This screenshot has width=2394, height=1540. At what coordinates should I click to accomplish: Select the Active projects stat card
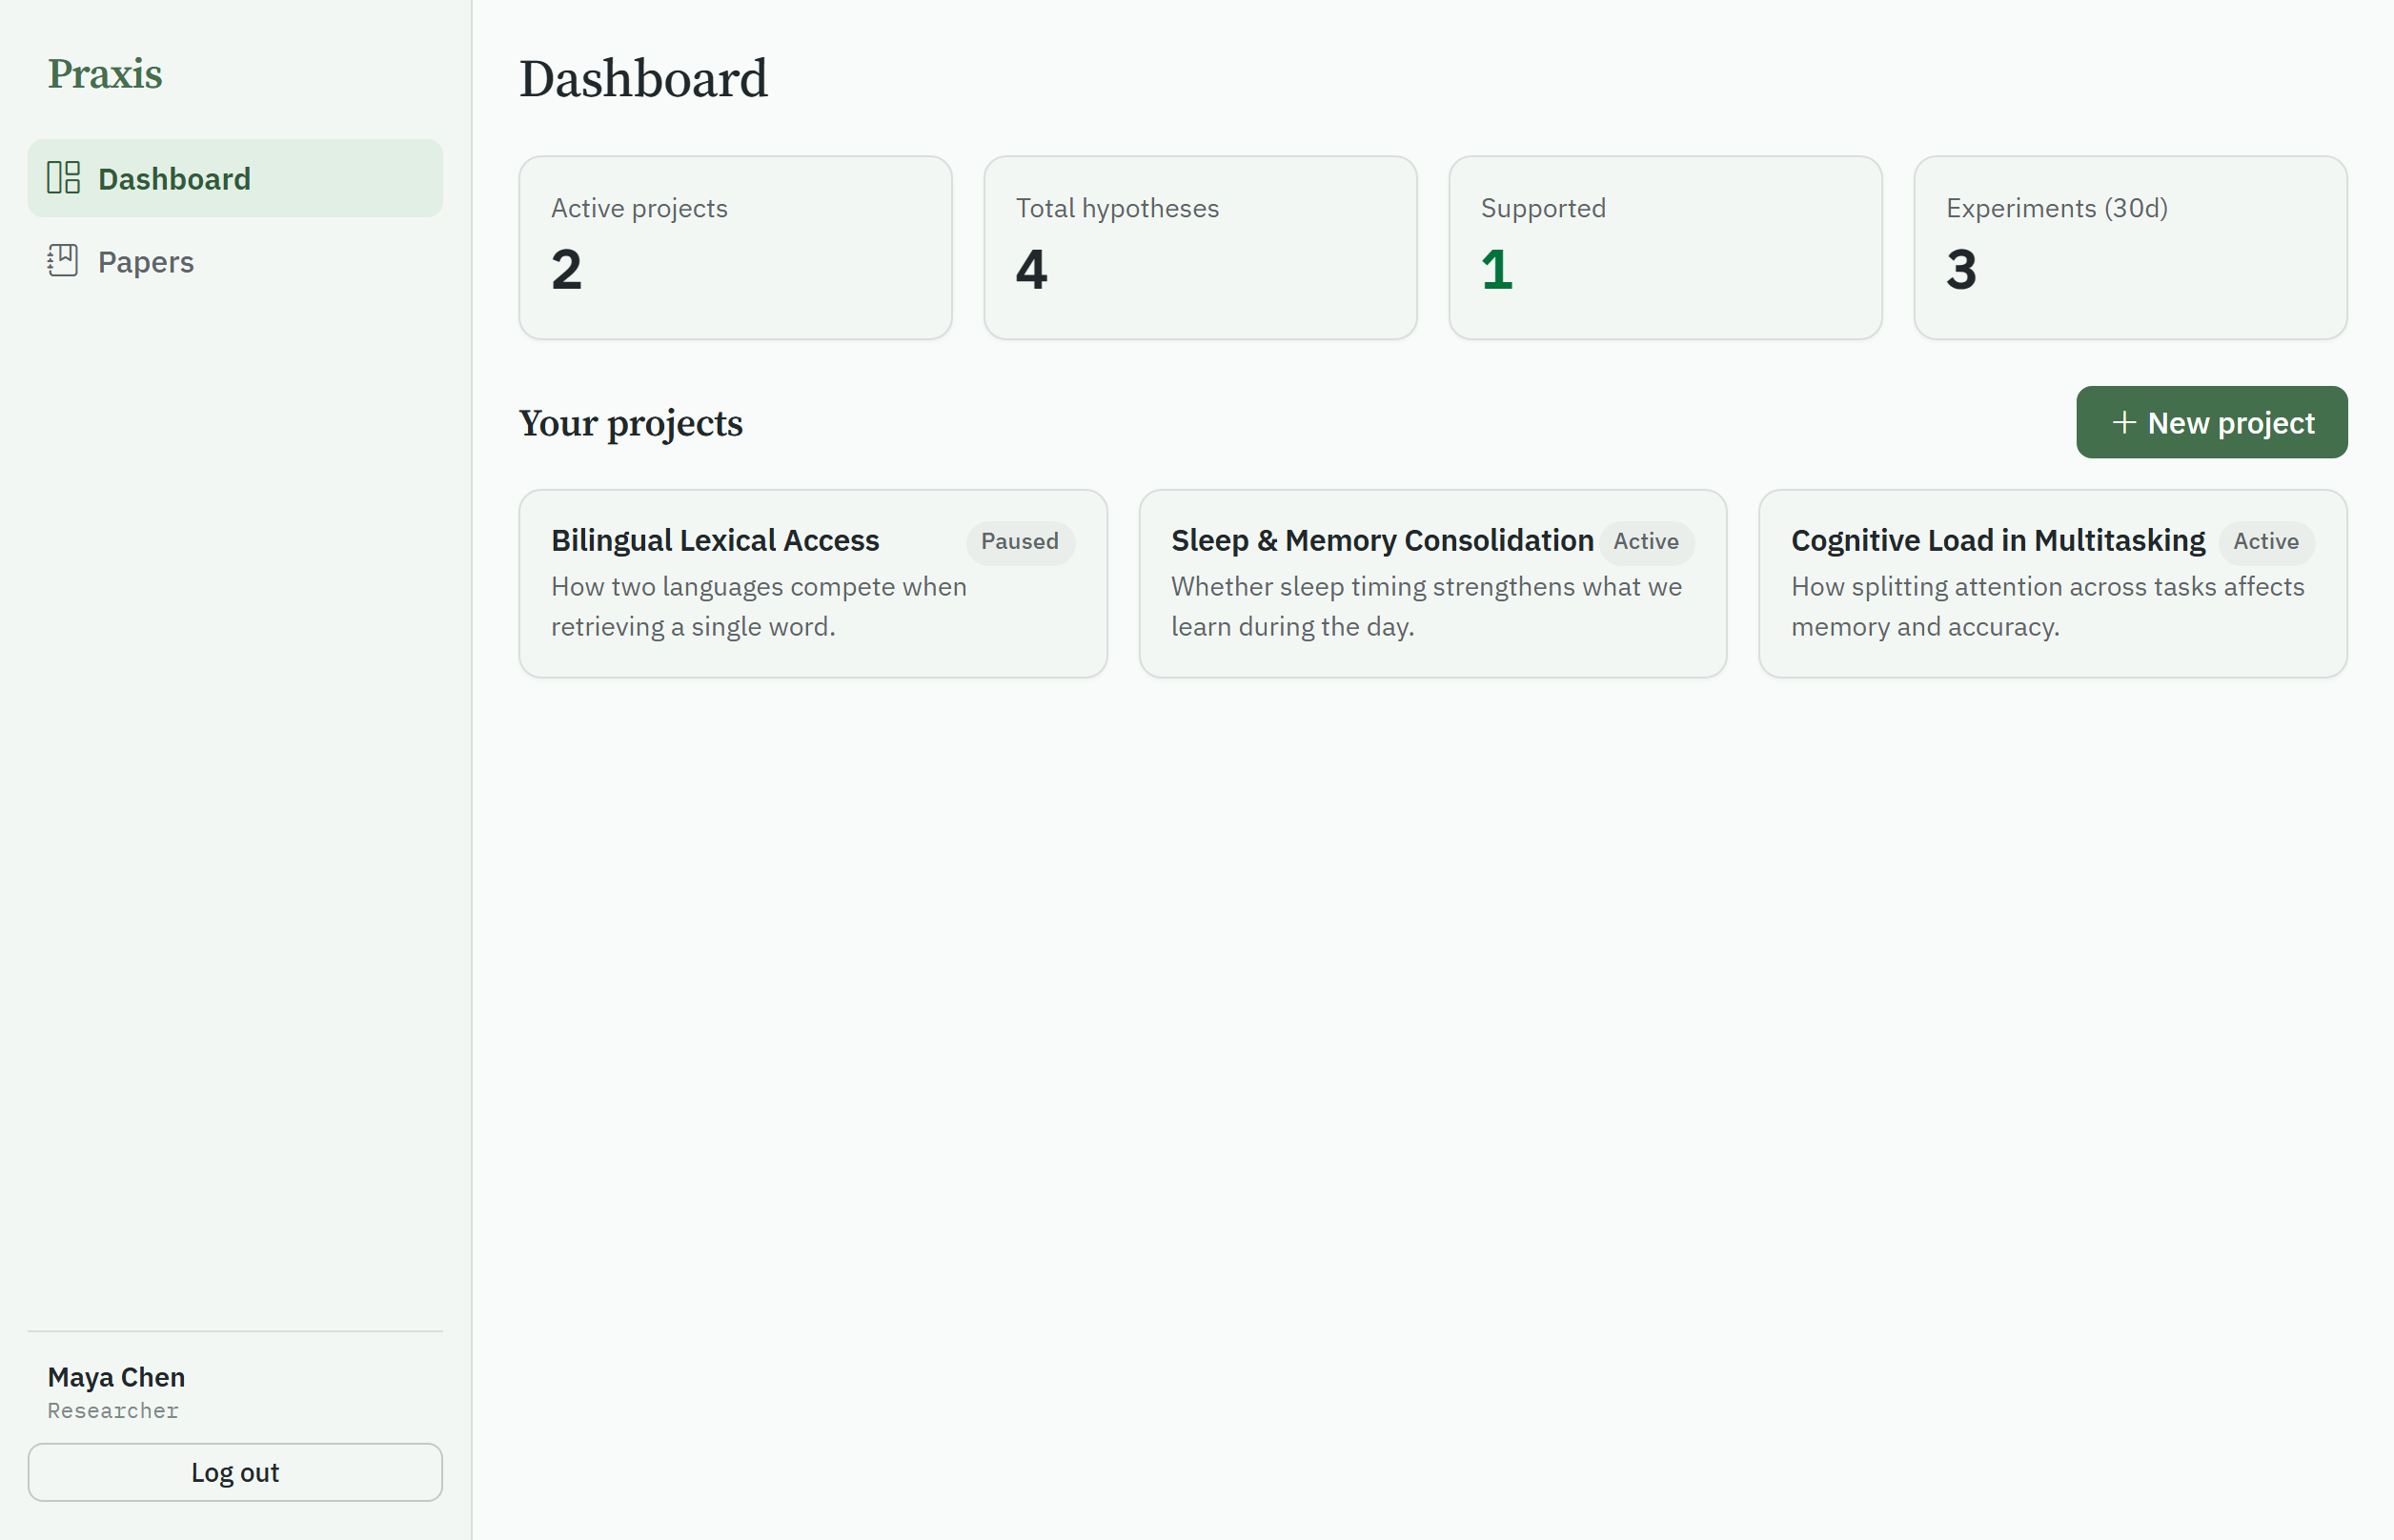coord(735,248)
